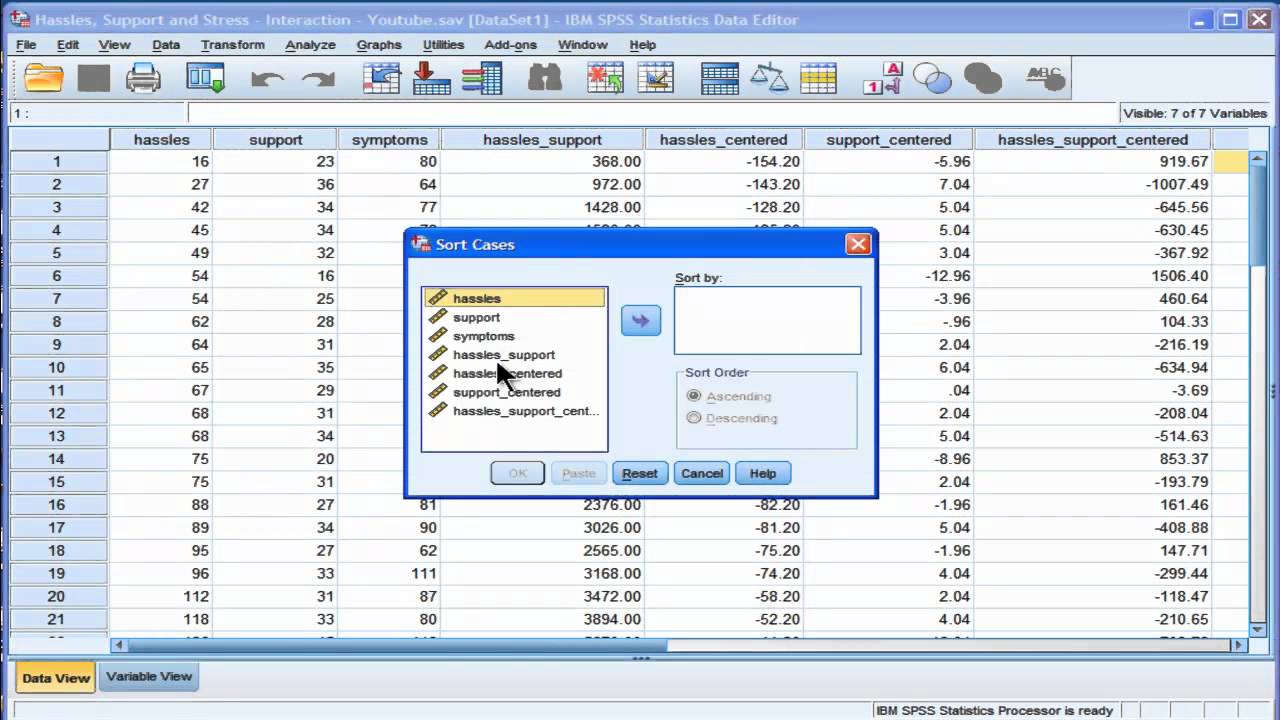This screenshot has height=720, width=1280.
Task: Switch to the Variable View tab
Action: coord(149,677)
